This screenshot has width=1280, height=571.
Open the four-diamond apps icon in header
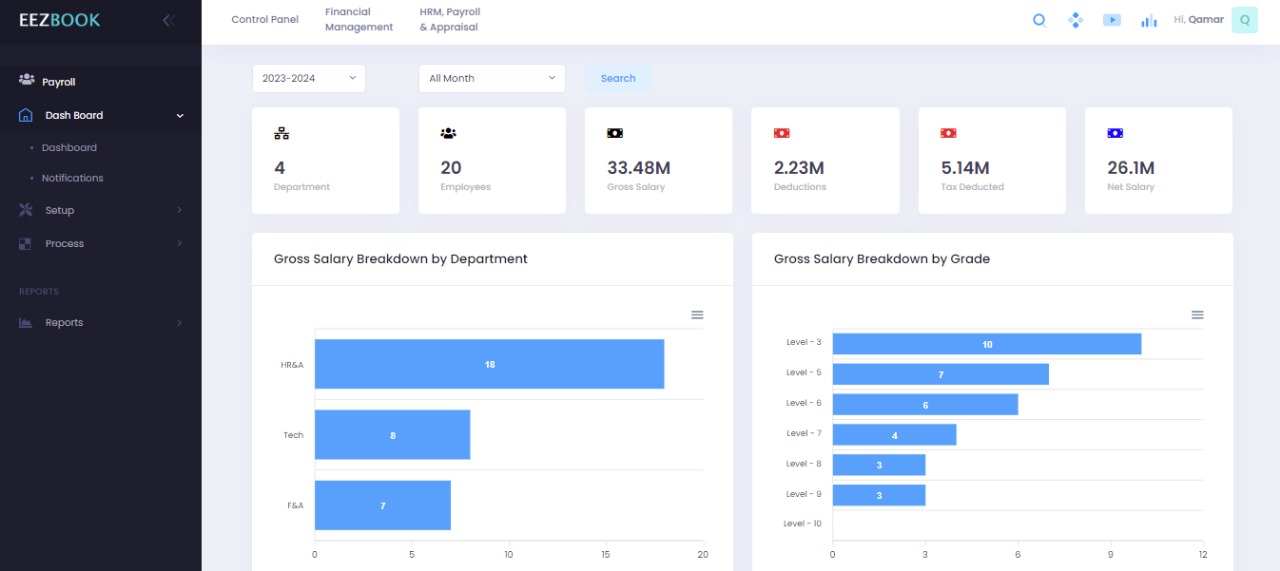pyautogui.click(x=1075, y=20)
